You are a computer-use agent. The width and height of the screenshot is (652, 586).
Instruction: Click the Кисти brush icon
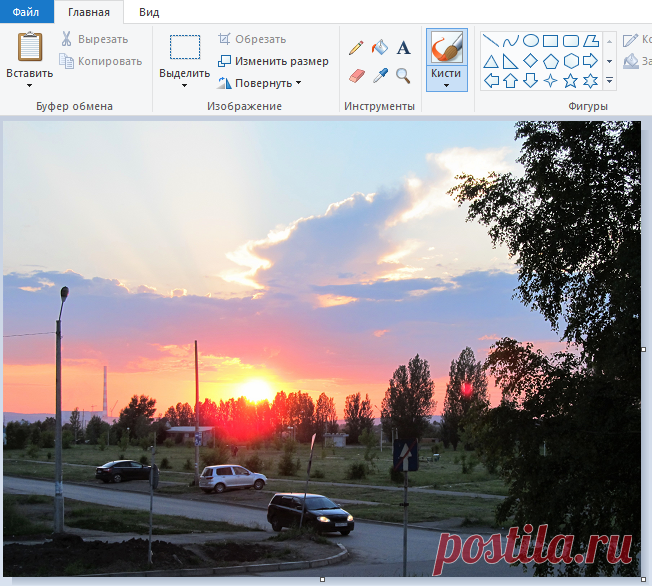point(446,48)
